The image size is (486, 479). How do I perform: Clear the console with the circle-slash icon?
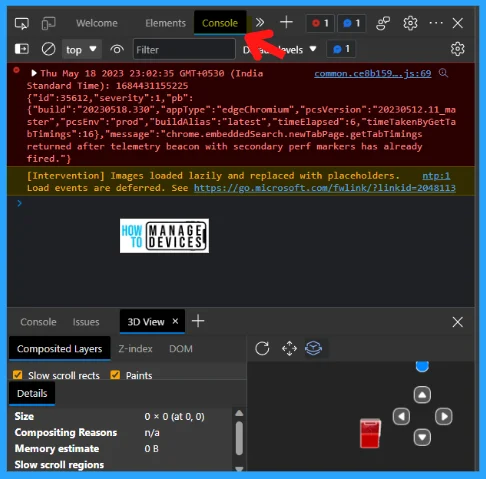pos(48,49)
